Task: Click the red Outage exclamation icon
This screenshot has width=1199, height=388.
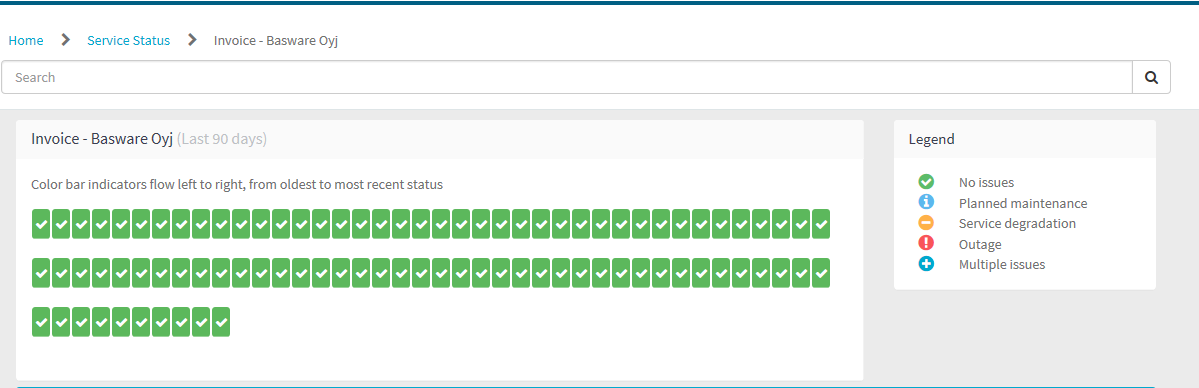Action: 926,244
